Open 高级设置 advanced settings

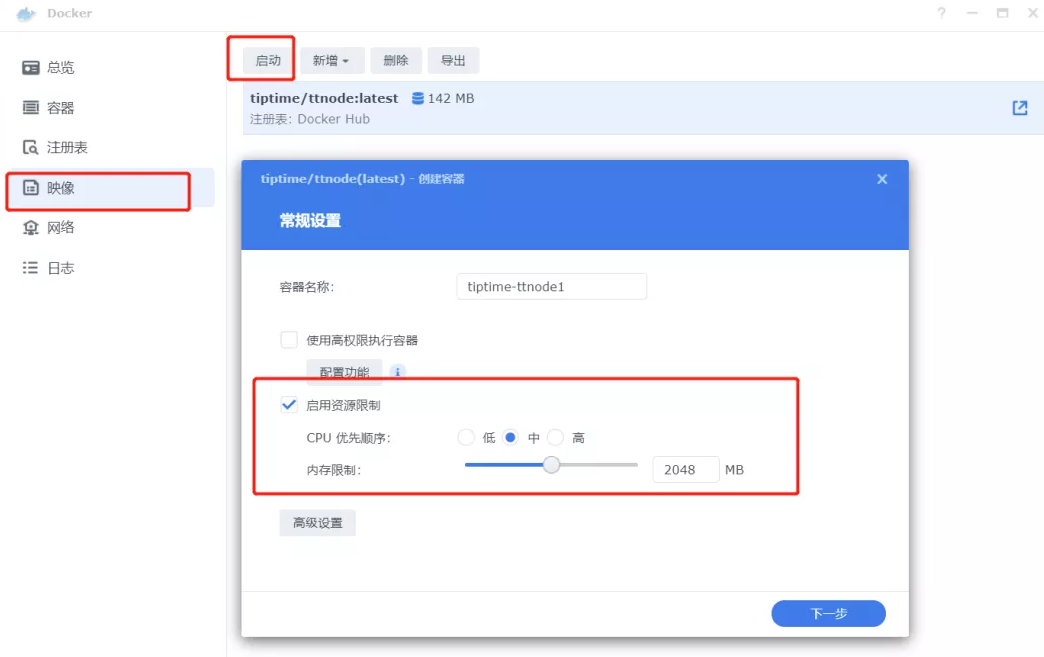(x=317, y=523)
